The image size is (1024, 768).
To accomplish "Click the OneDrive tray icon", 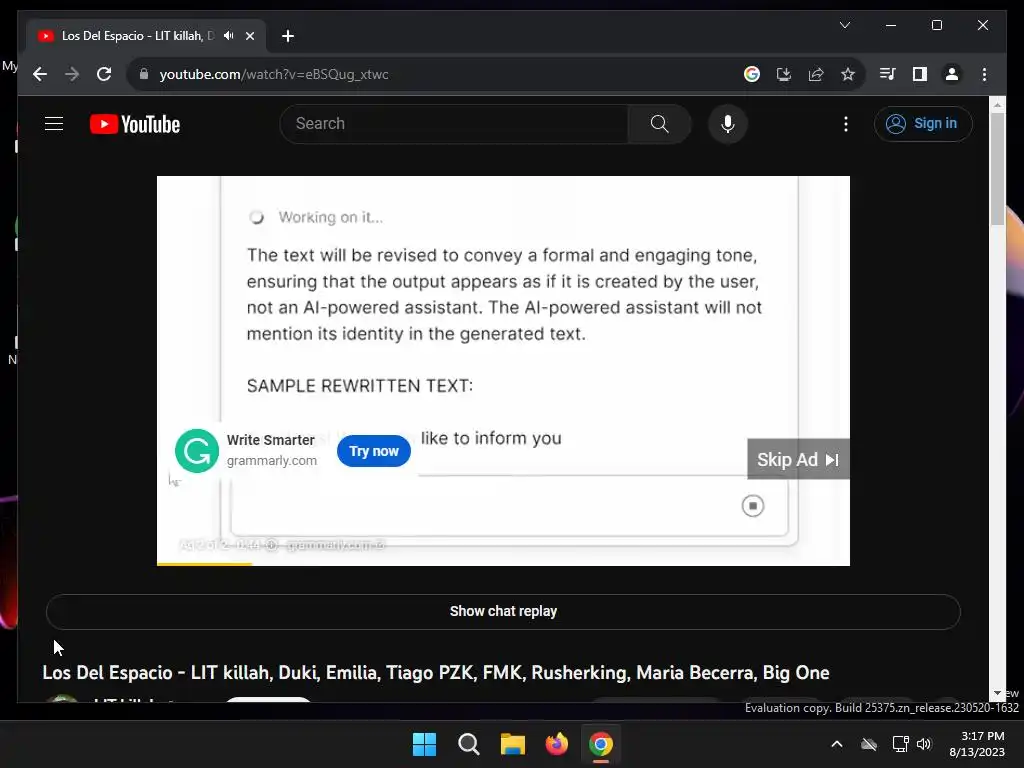I will [x=869, y=744].
